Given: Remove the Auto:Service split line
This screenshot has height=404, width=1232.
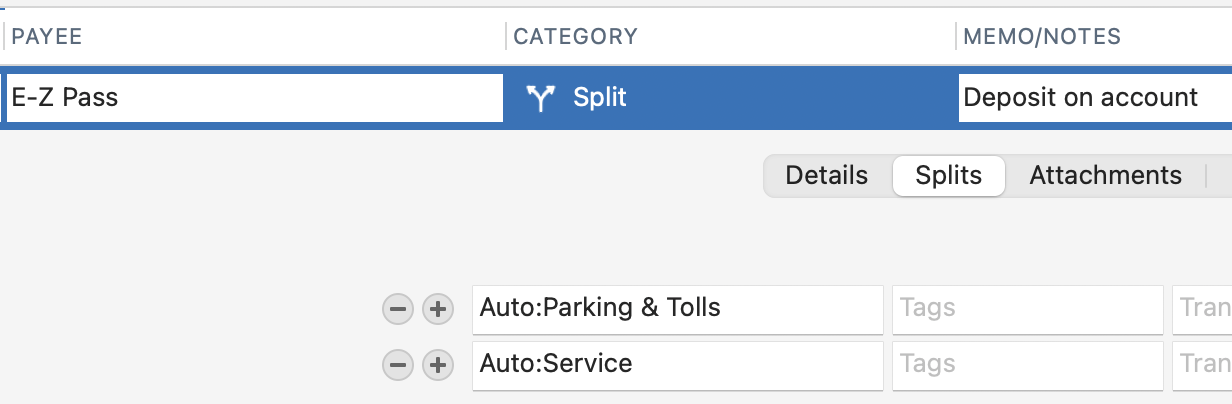Looking at the screenshot, I should point(398,365).
